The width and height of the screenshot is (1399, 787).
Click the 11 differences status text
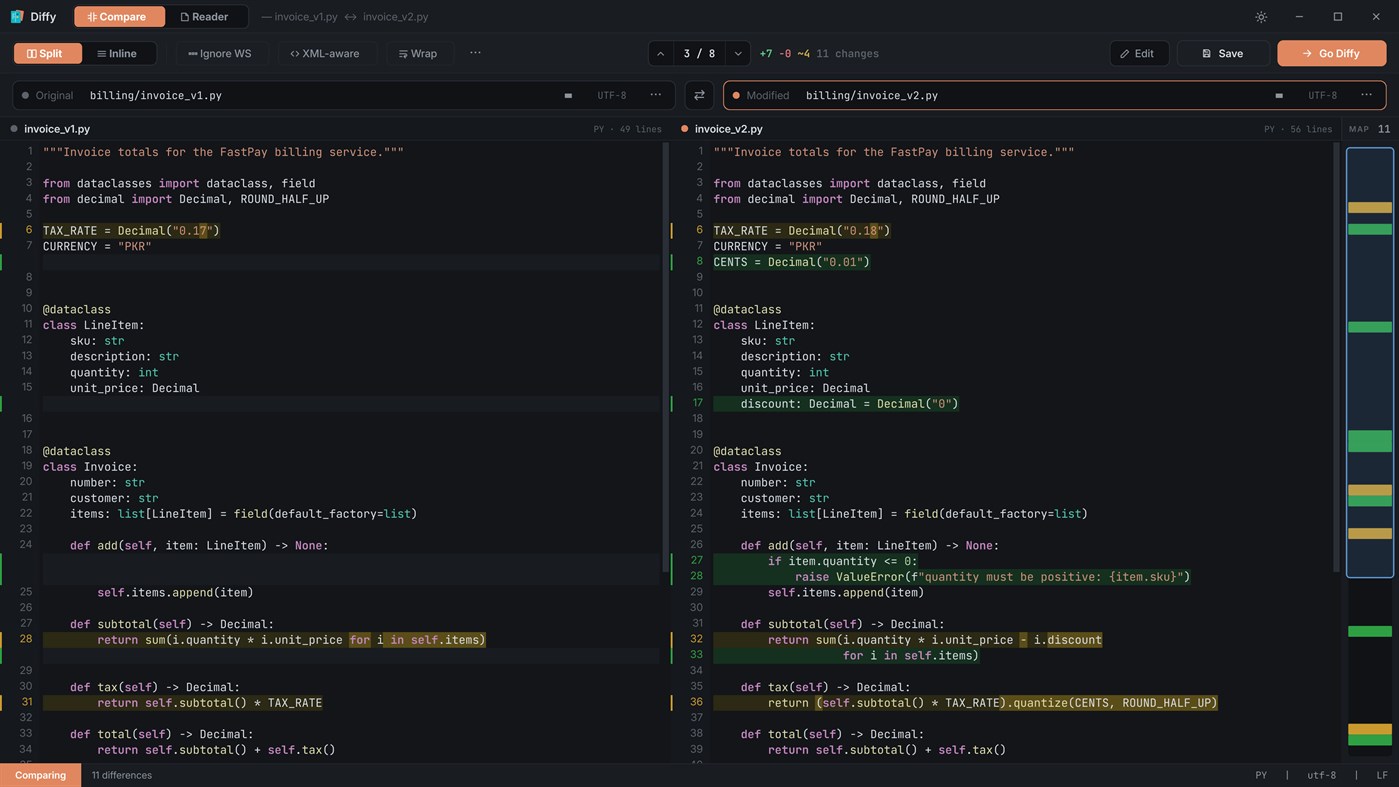tap(122, 775)
